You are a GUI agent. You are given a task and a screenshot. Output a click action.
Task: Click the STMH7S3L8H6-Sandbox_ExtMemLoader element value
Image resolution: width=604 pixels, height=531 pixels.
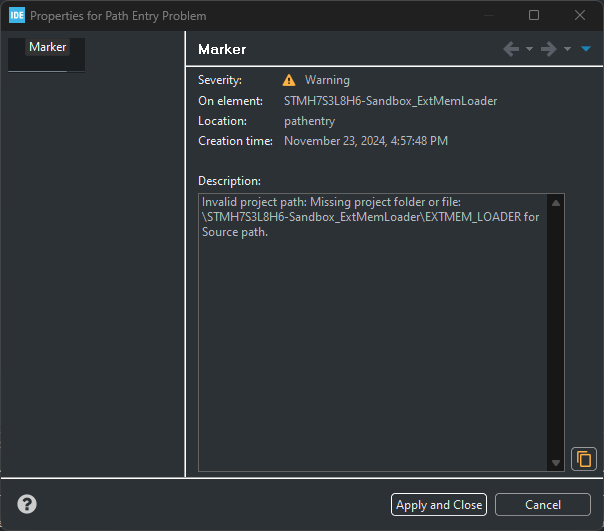(390, 101)
